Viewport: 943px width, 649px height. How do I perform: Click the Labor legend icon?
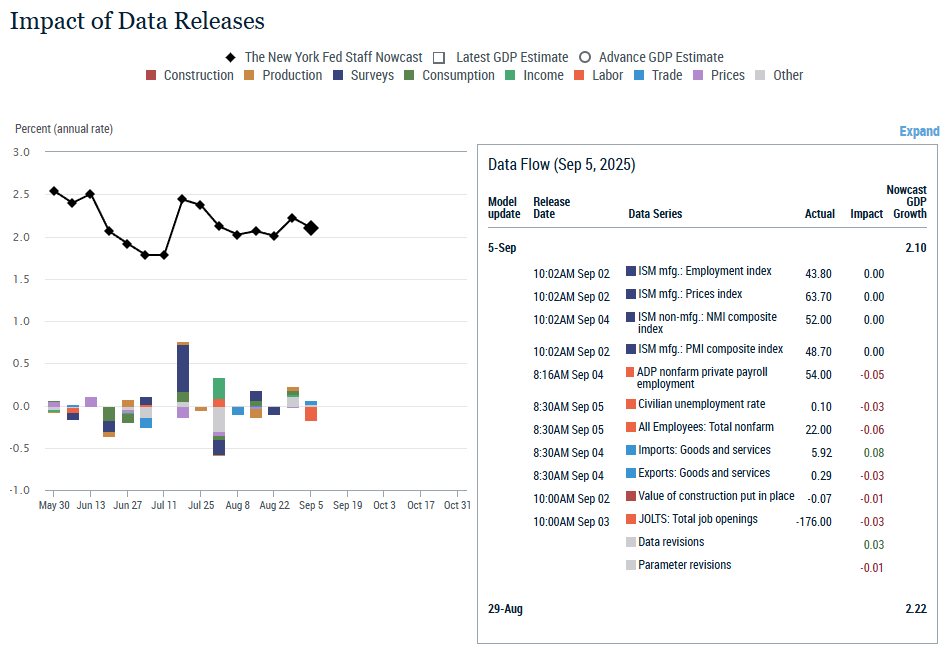[x=579, y=76]
